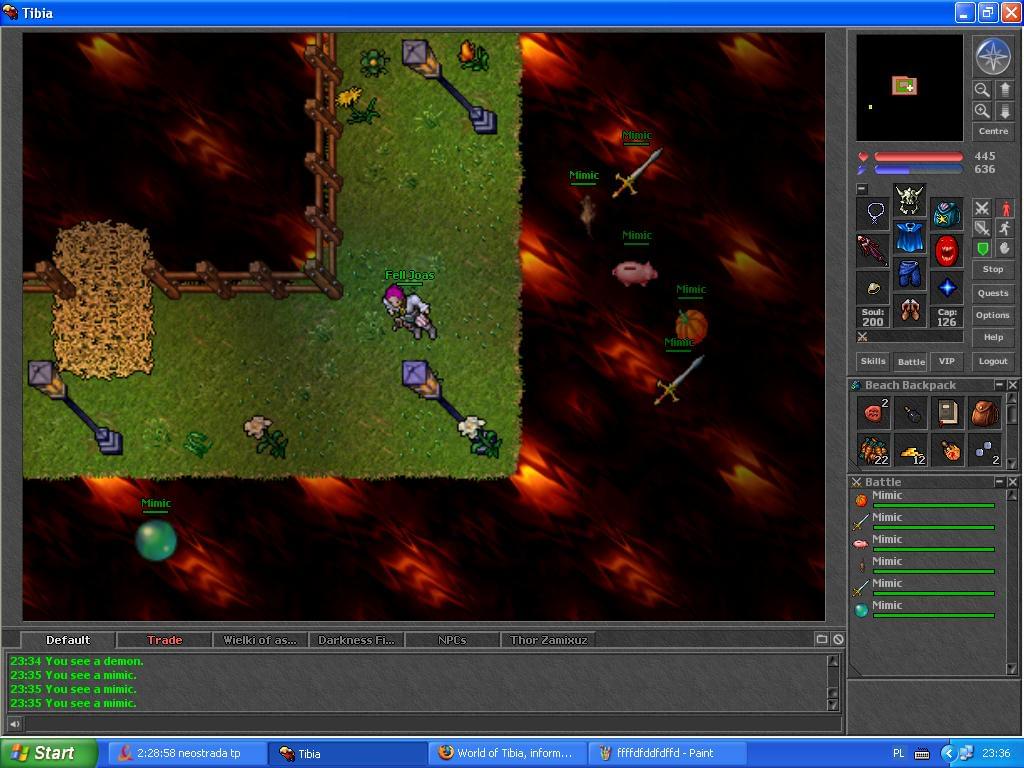Select the red item with count 2 in backpack
The width and height of the screenshot is (1024, 768).
tap(873, 413)
